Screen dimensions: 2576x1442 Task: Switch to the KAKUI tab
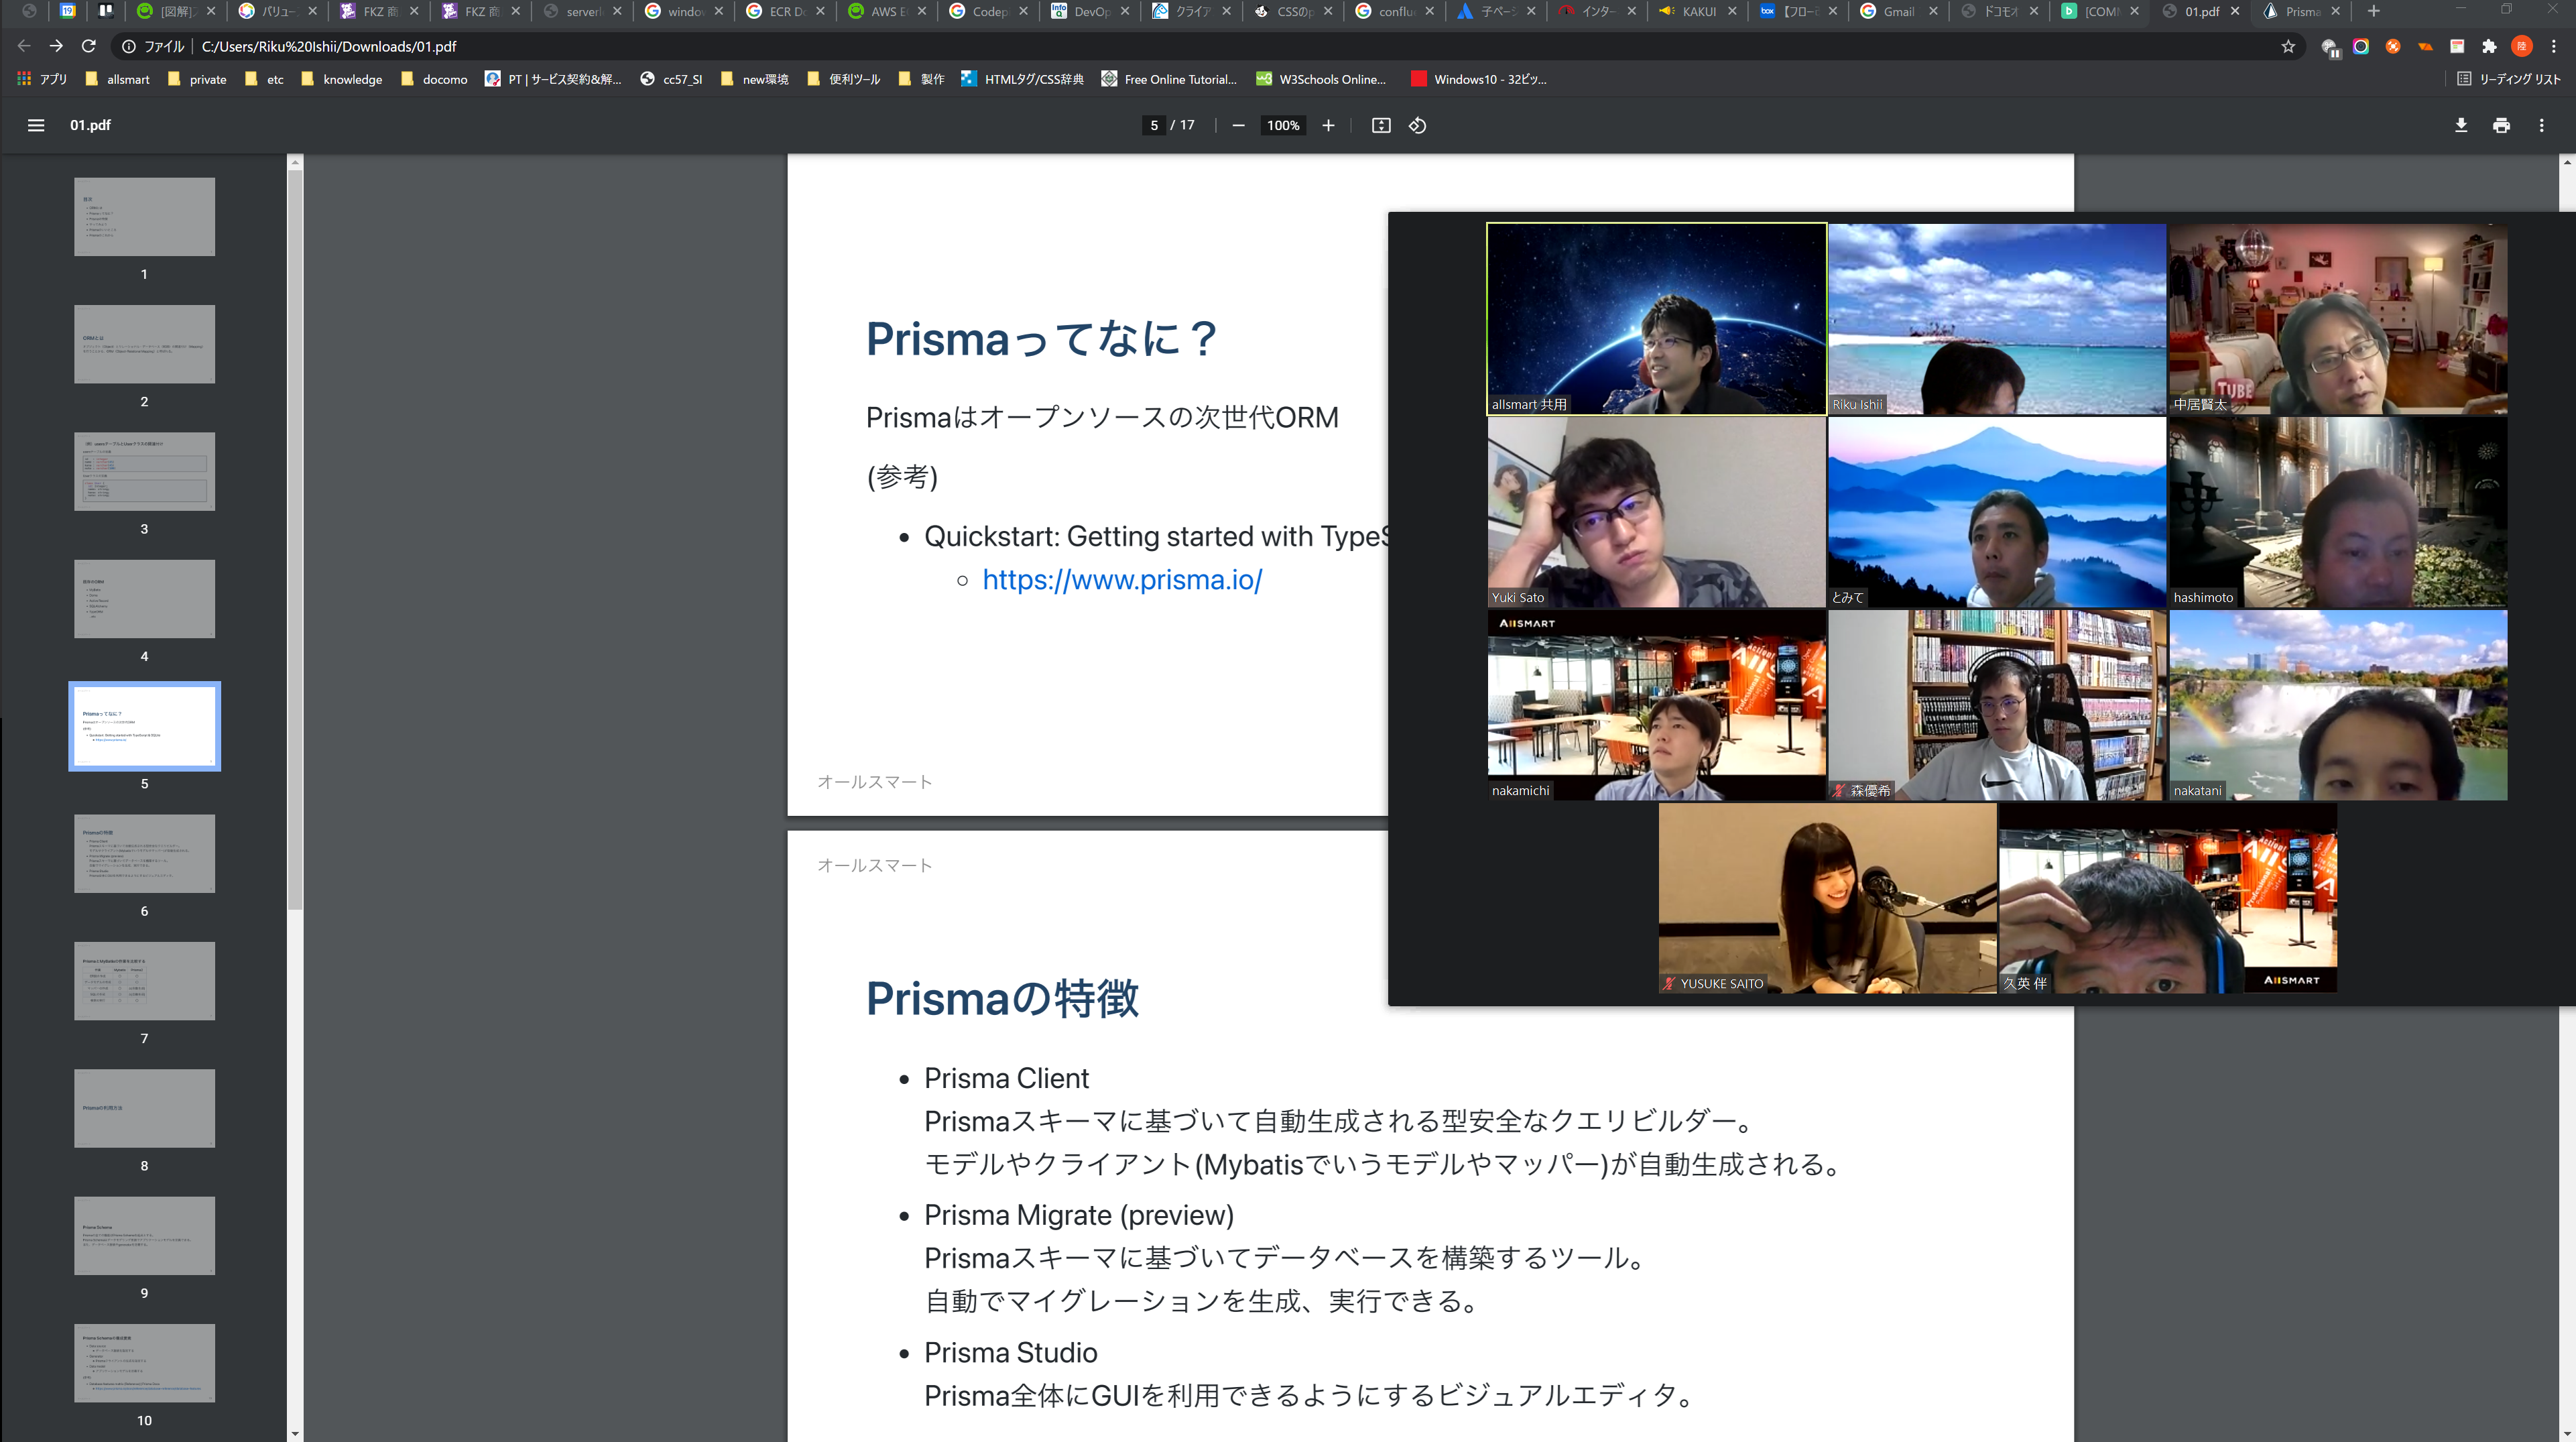click(1697, 11)
